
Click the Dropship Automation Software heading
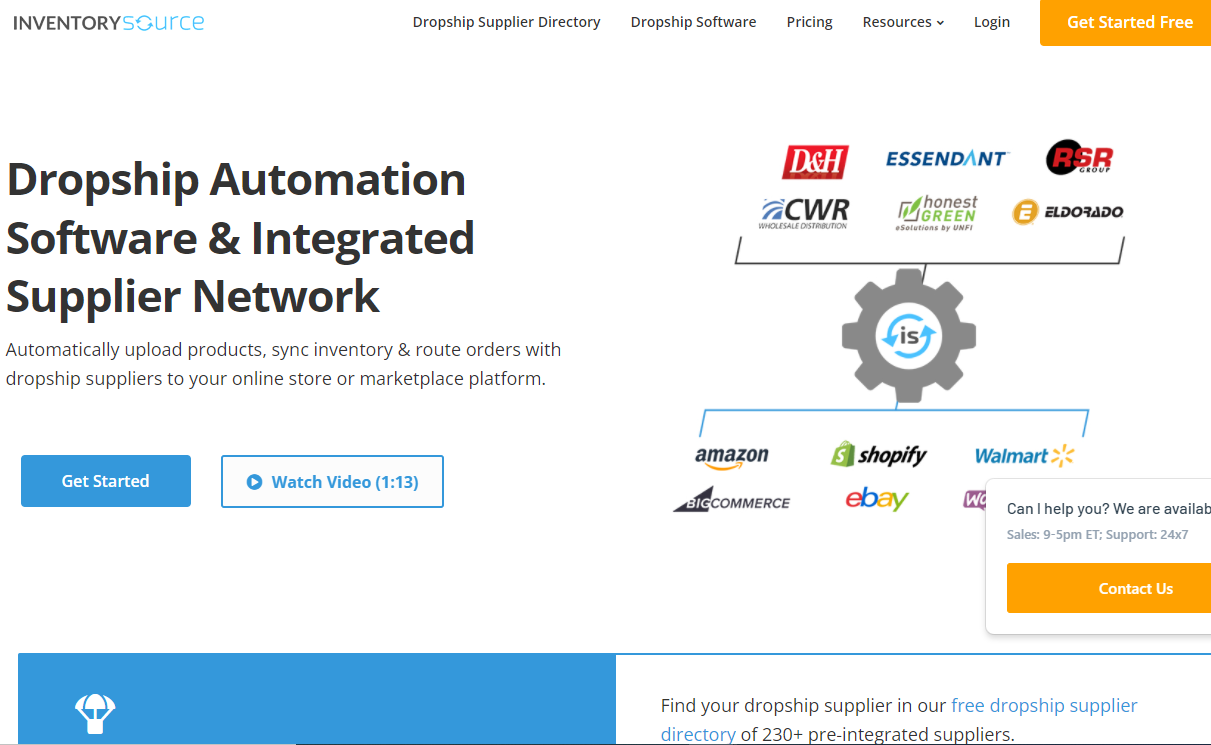point(241,238)
